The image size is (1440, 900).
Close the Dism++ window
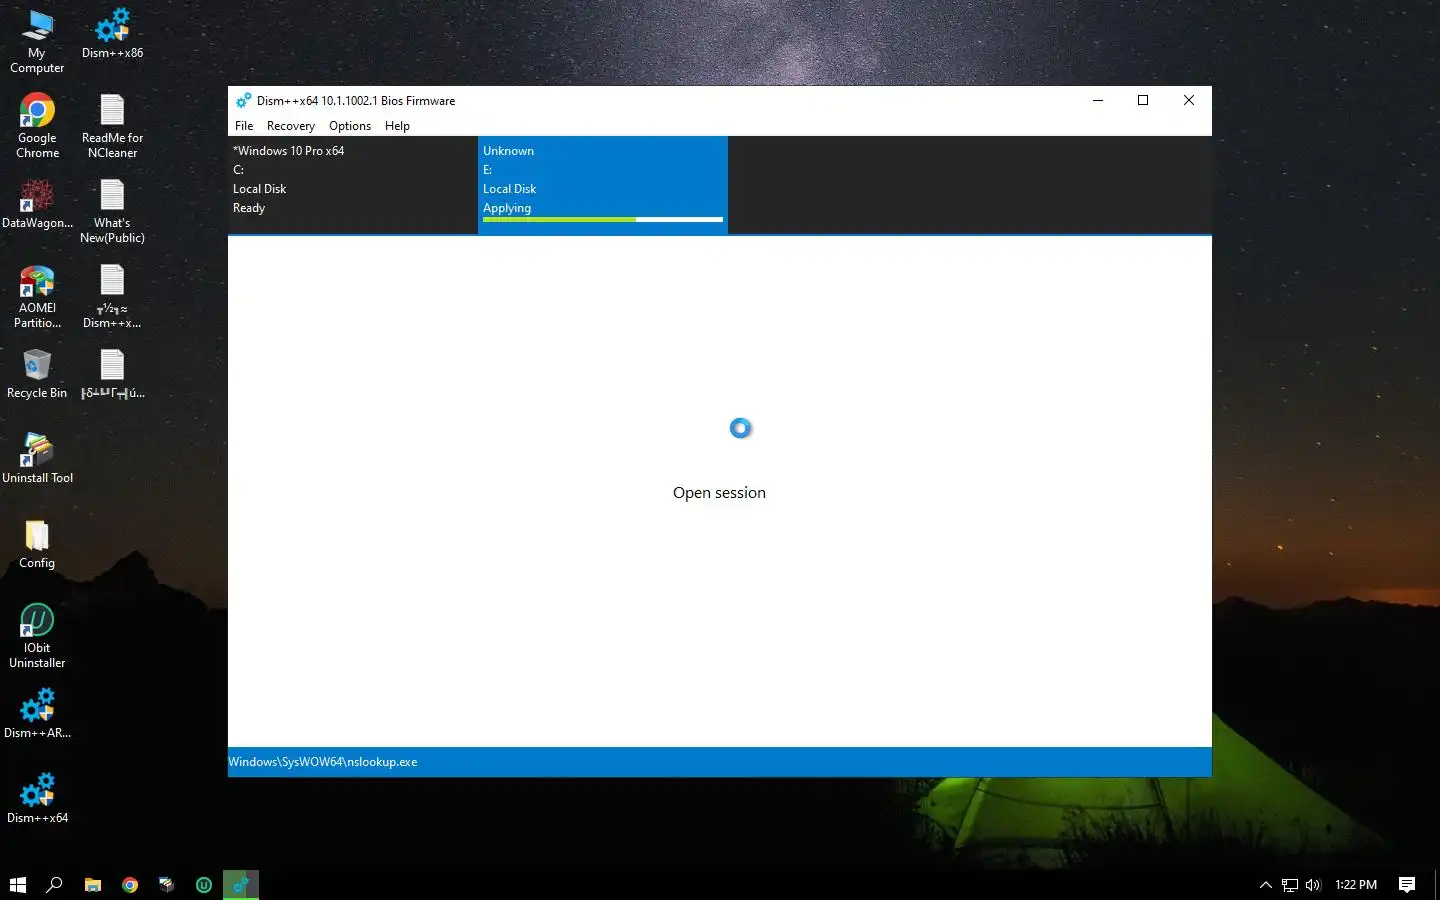(1189, 100)
